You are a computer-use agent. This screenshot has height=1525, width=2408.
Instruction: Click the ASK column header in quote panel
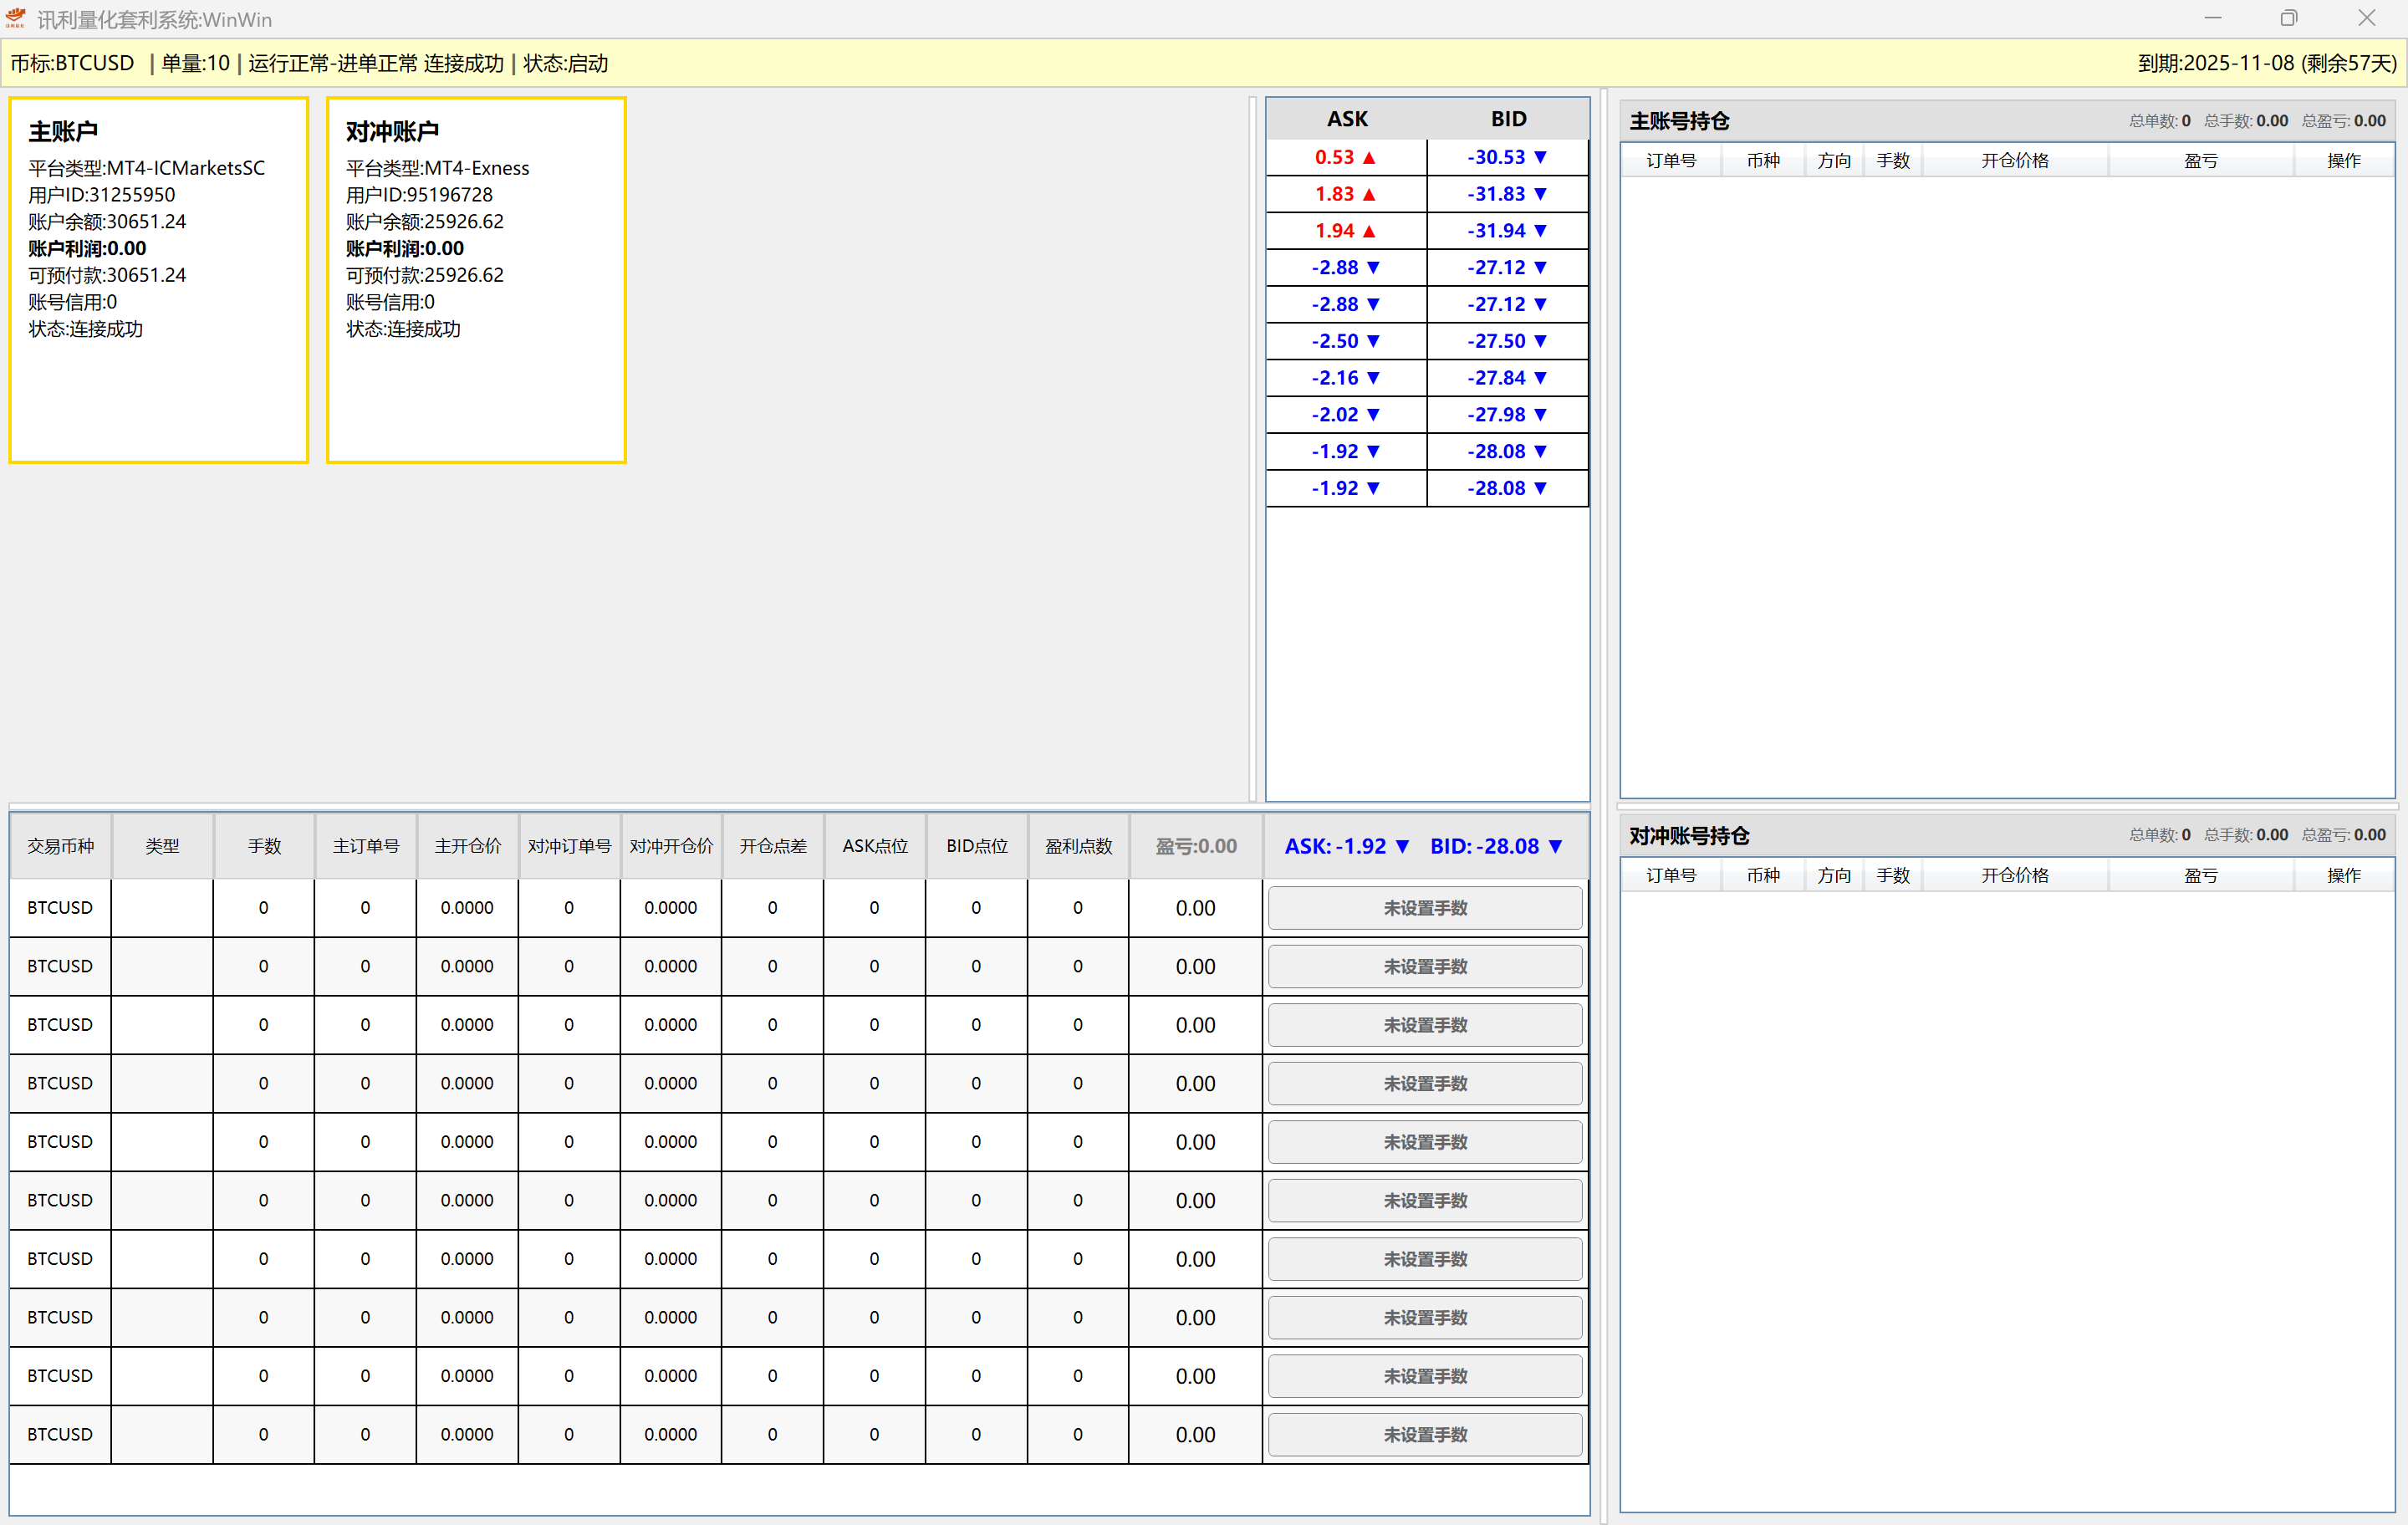[x=1347, y=119]
